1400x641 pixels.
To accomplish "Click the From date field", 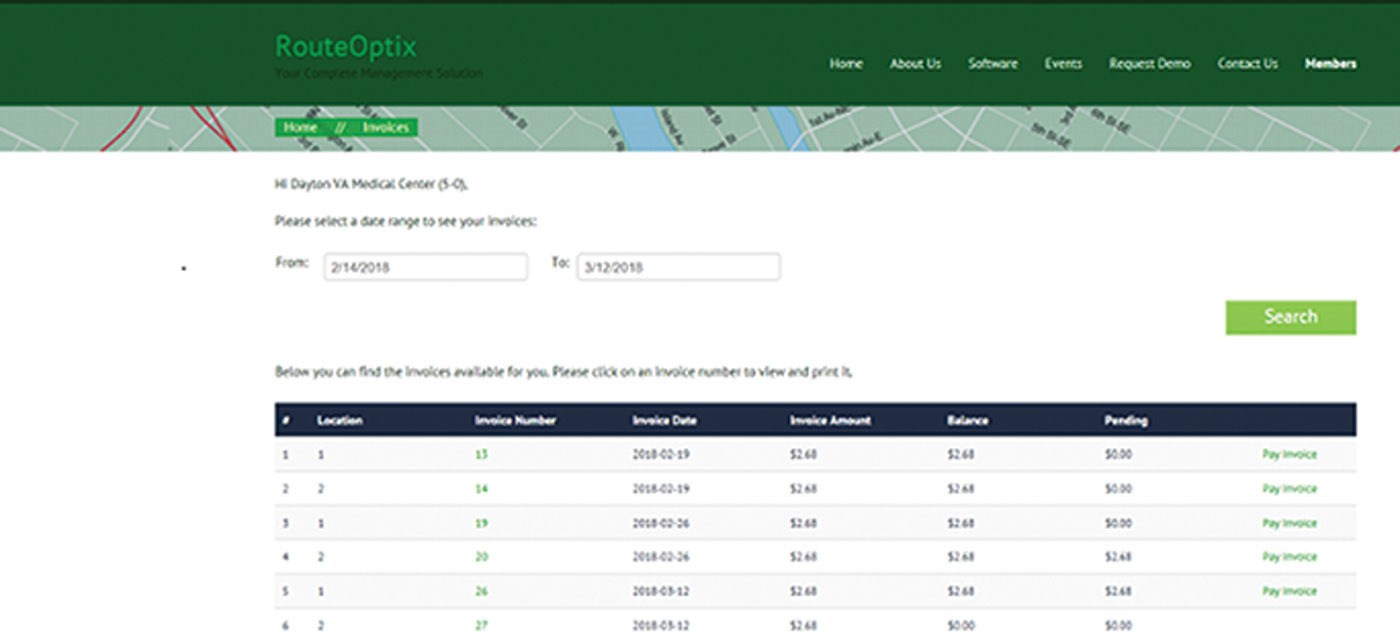I will click(426, 266).
